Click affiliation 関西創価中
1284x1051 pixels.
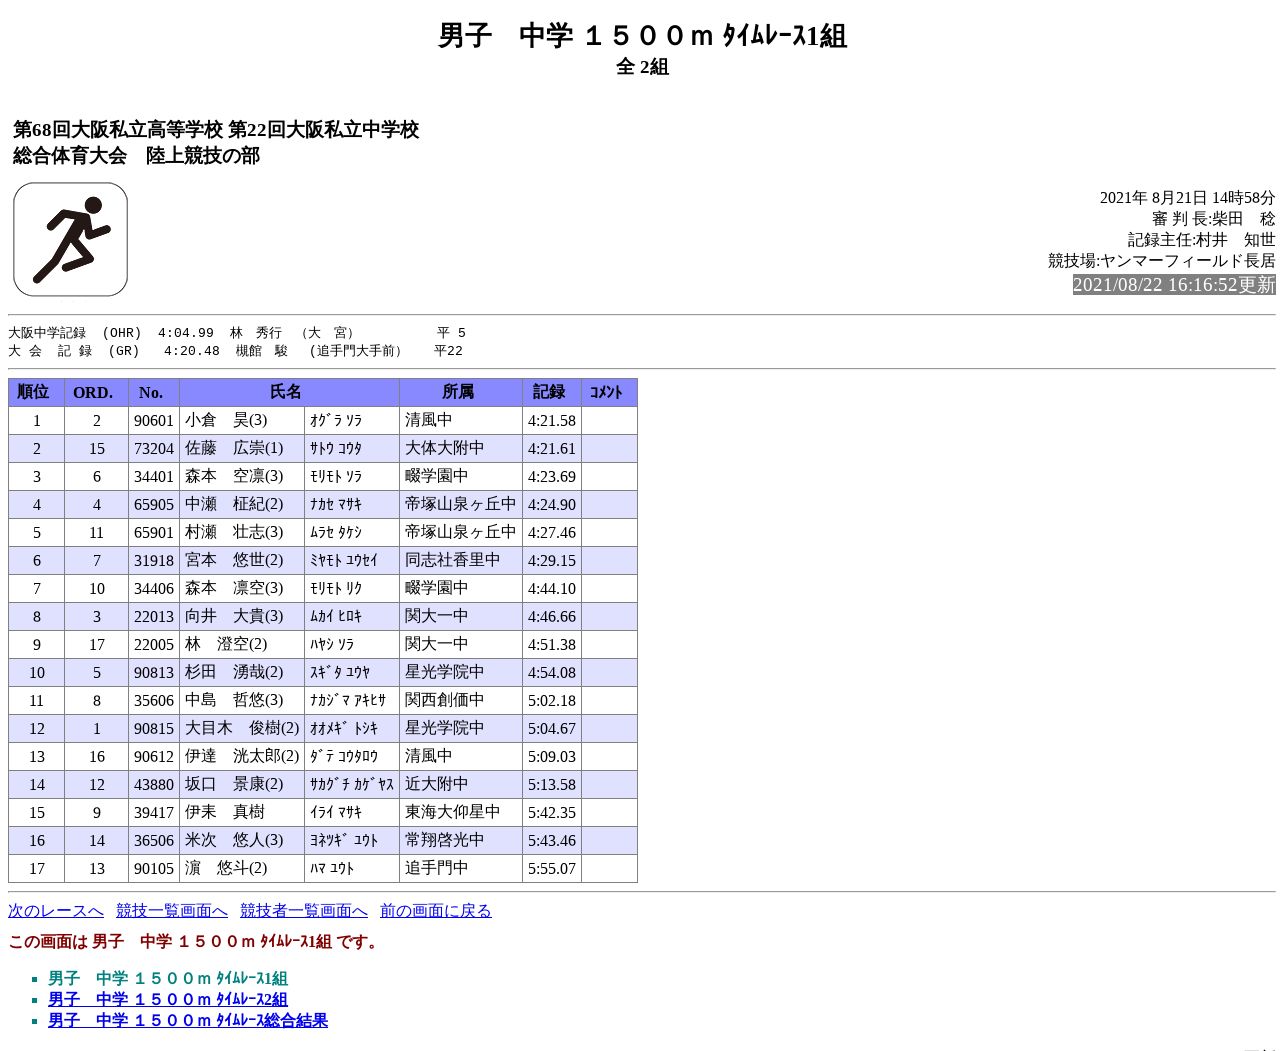click(445, 701)
